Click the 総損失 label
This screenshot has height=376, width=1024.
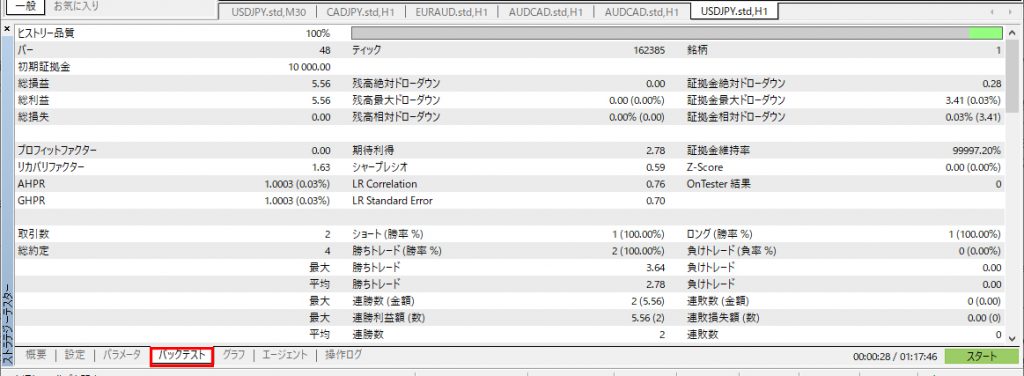(33, 118)
